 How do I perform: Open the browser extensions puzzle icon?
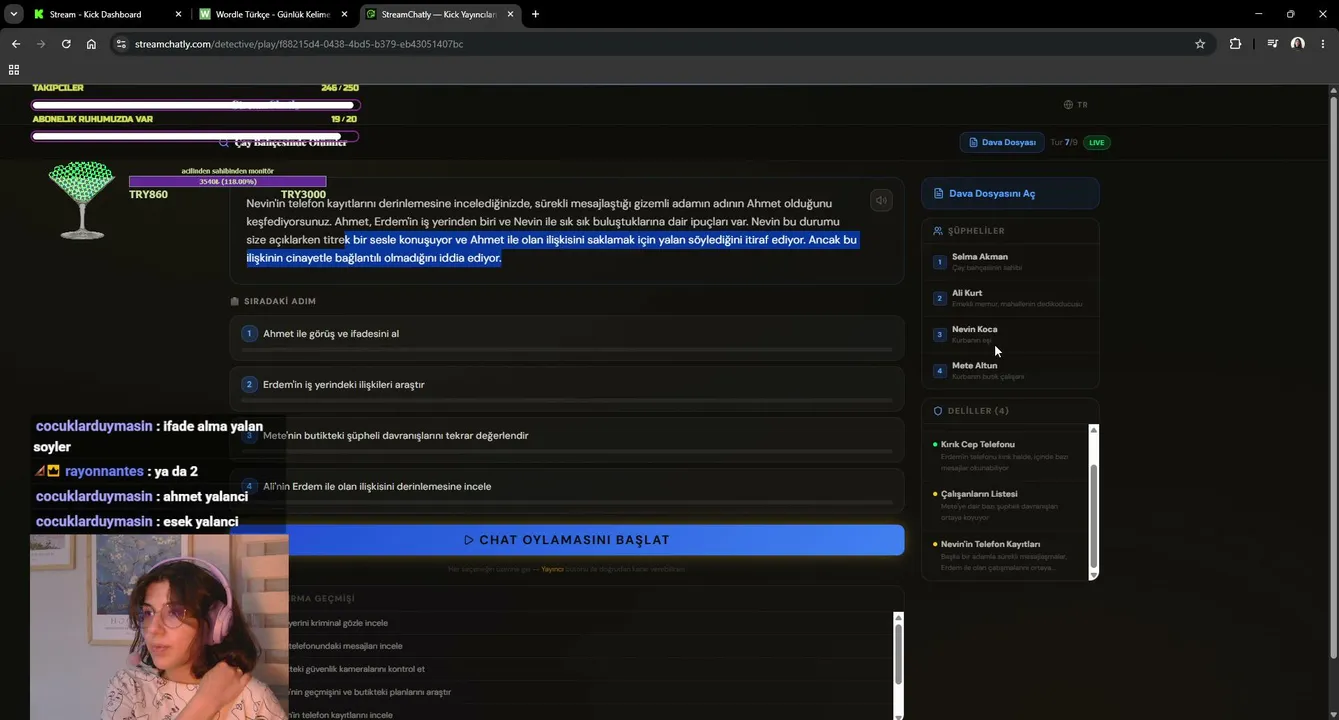[x=1235, y=44]
